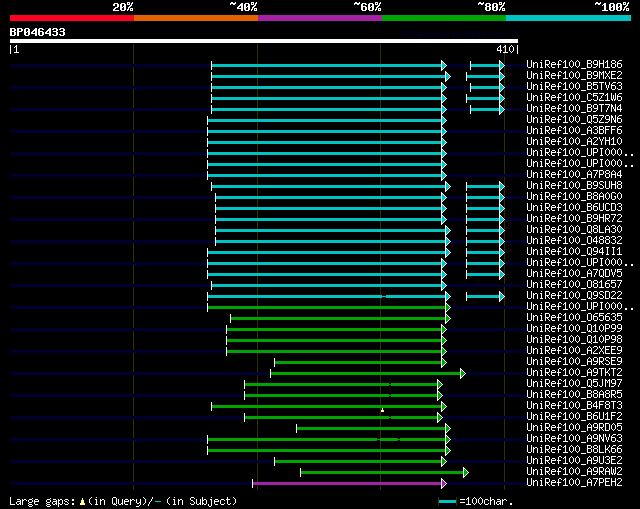Image resolution: width=640 pixels, height=509 pixels.
Task: Click the short second cyan segment of Q9SD22
Action: tap(485, 296)
